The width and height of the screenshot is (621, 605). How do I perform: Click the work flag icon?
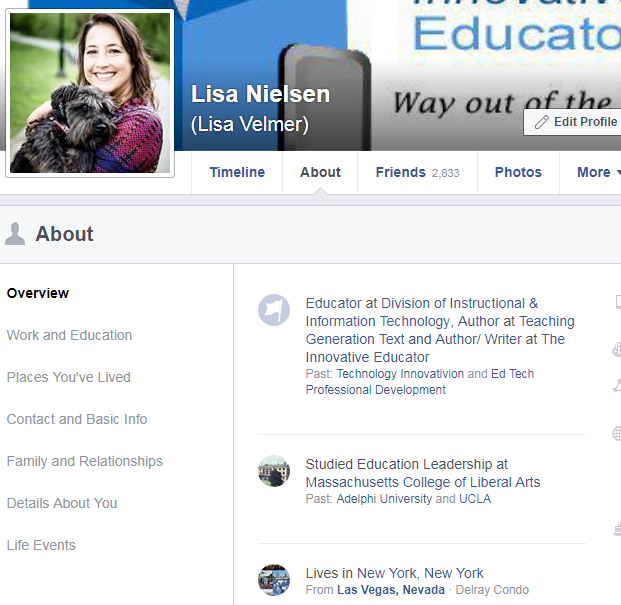[x=274, y=310]
